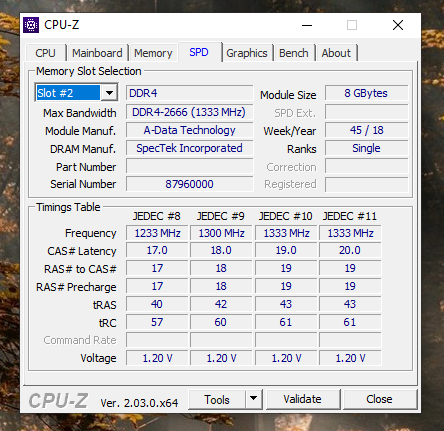Image resolution: width=444 pixels, height=431 pixels.
Task: Select the SPD tab
Action: [199, 52]
